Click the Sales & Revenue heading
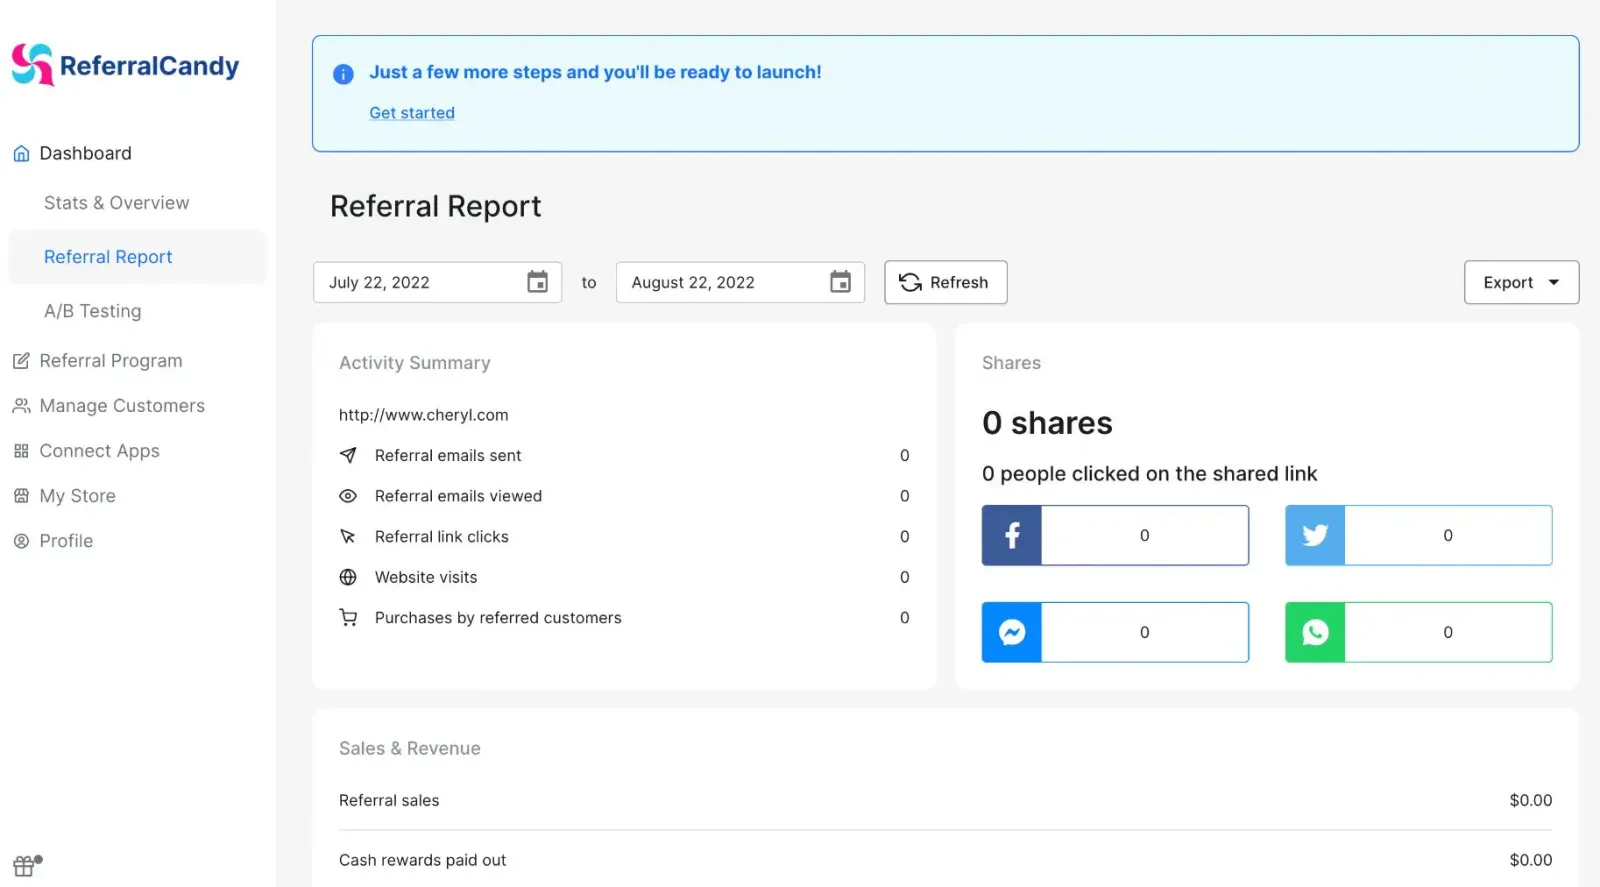 coord(410,748)
